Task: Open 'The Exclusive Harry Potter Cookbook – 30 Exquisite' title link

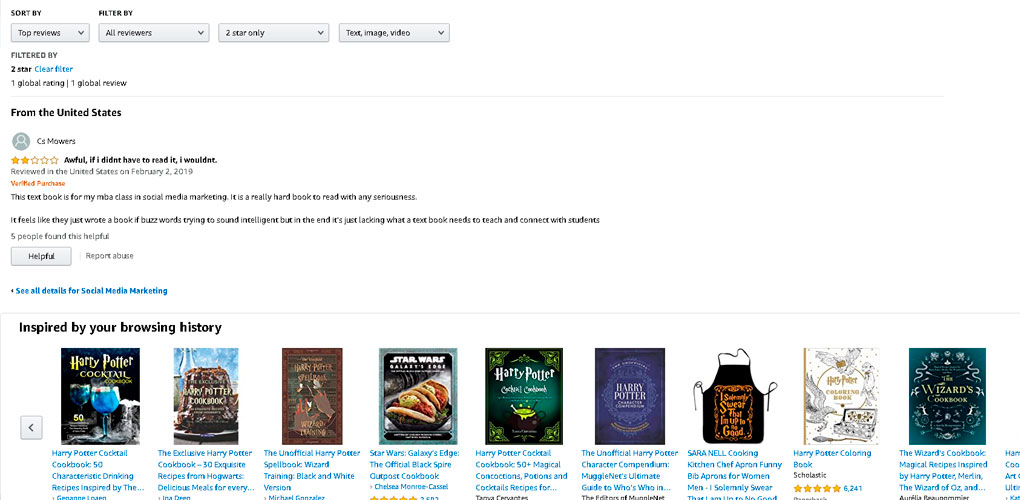Action: click(206, 470)
